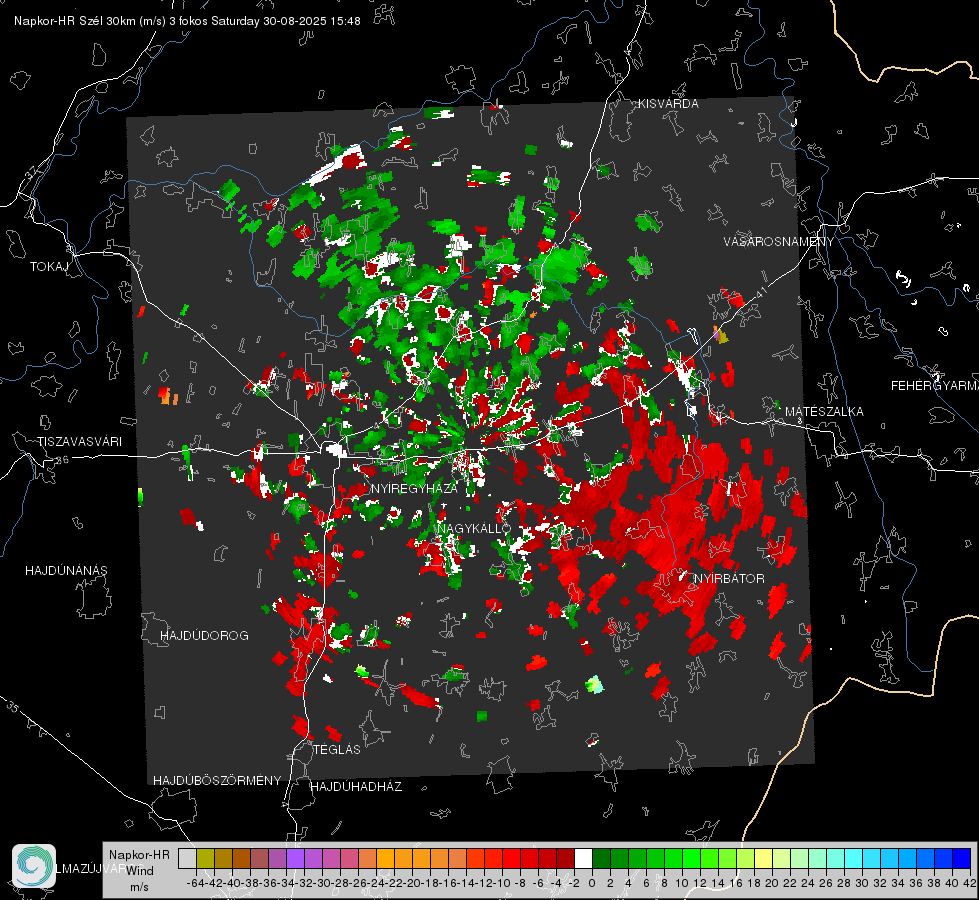Pick the olive swatch above -64

(x=205, y=858)
